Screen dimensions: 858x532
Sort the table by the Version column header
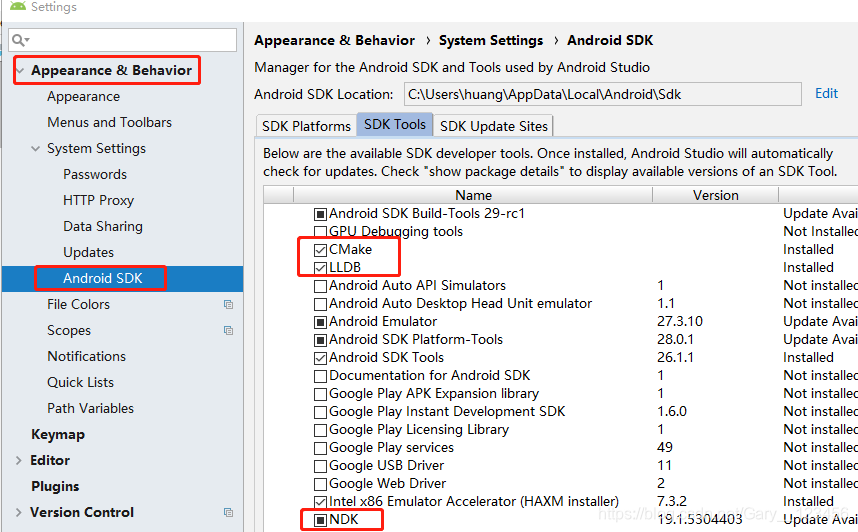click(716, 195)
